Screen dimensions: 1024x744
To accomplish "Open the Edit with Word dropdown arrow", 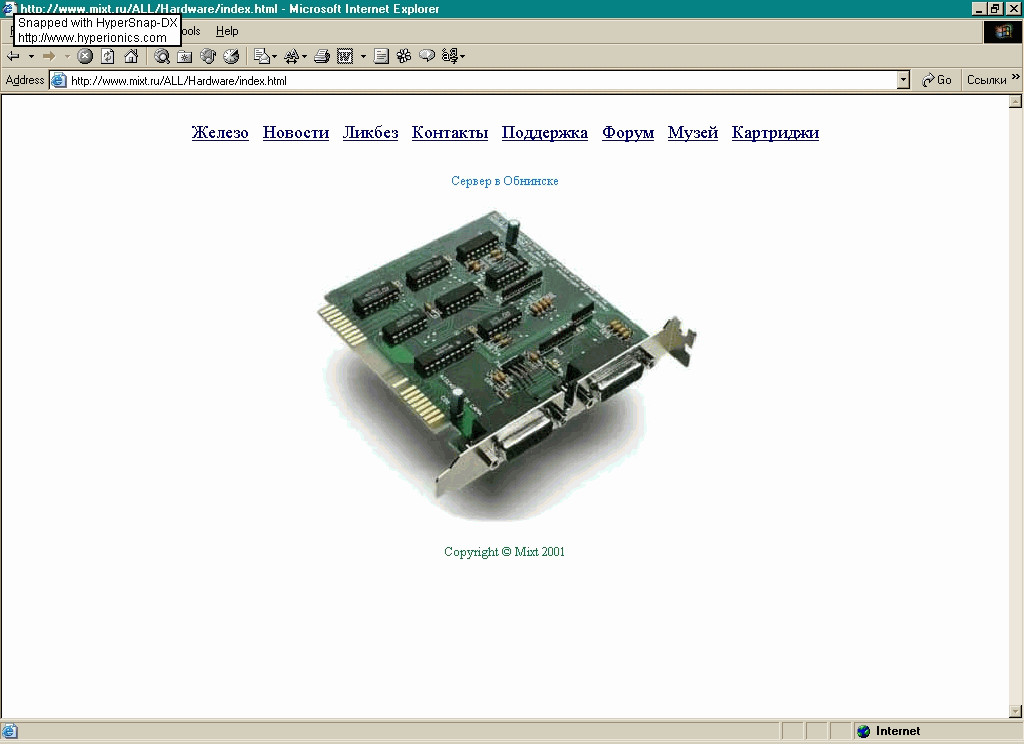I will coord(363,57).
